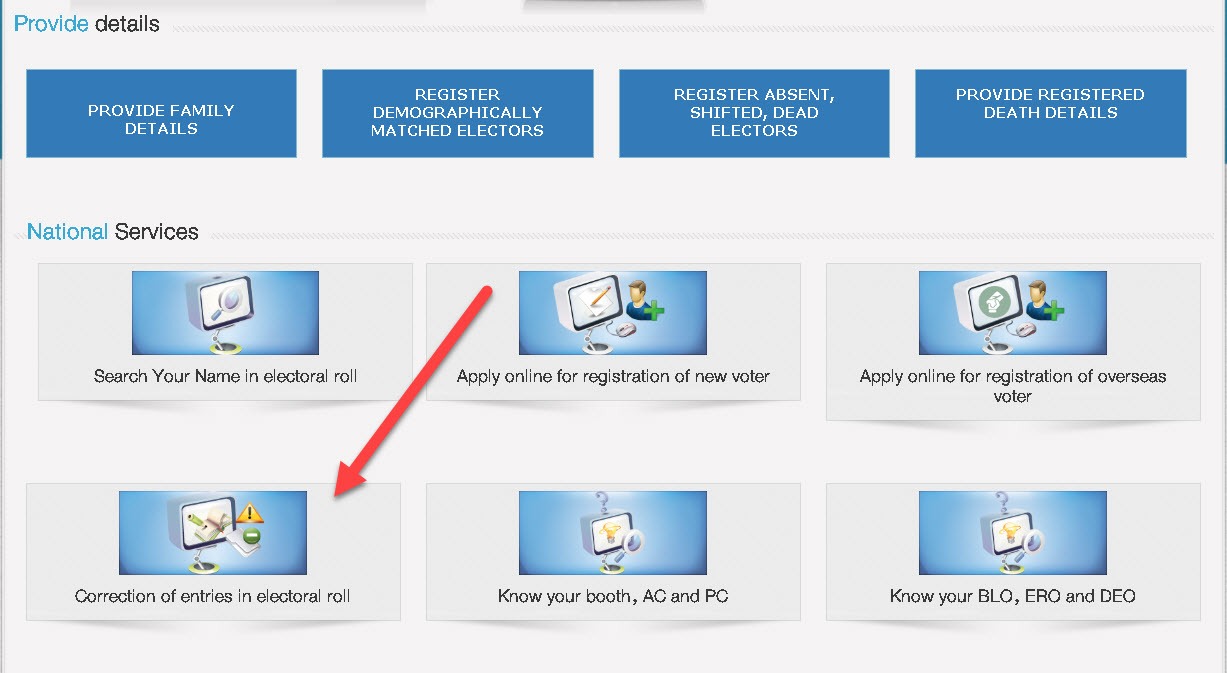Screen dimensions: 1227x673
Task: Choose Know your booth, AC and PC text
Action: click(613, 596)
